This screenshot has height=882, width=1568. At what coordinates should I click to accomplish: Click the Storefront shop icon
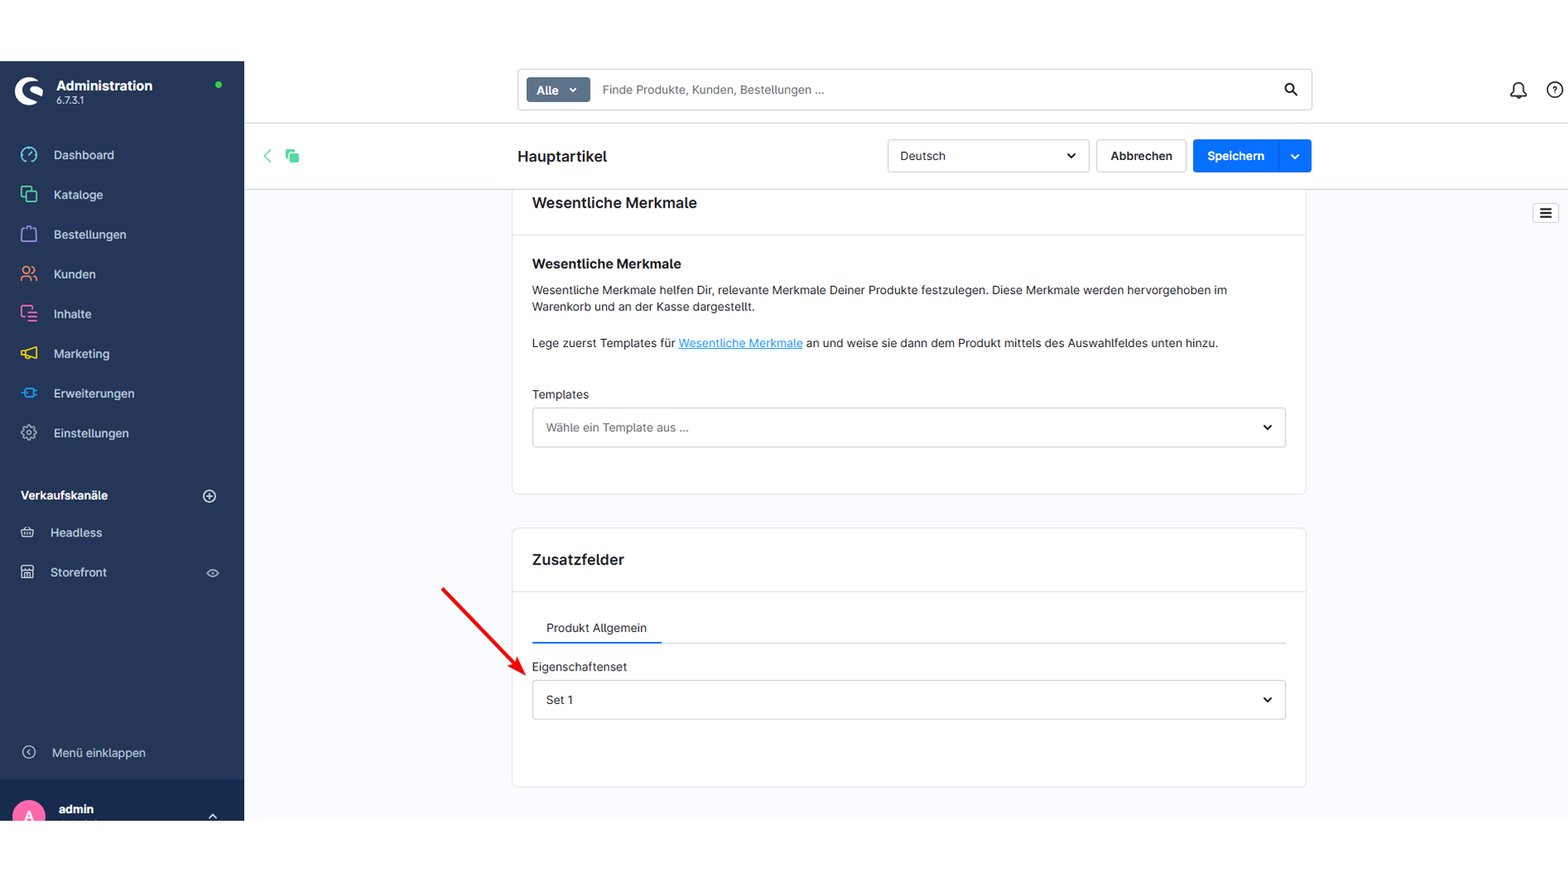pos(28,572)
